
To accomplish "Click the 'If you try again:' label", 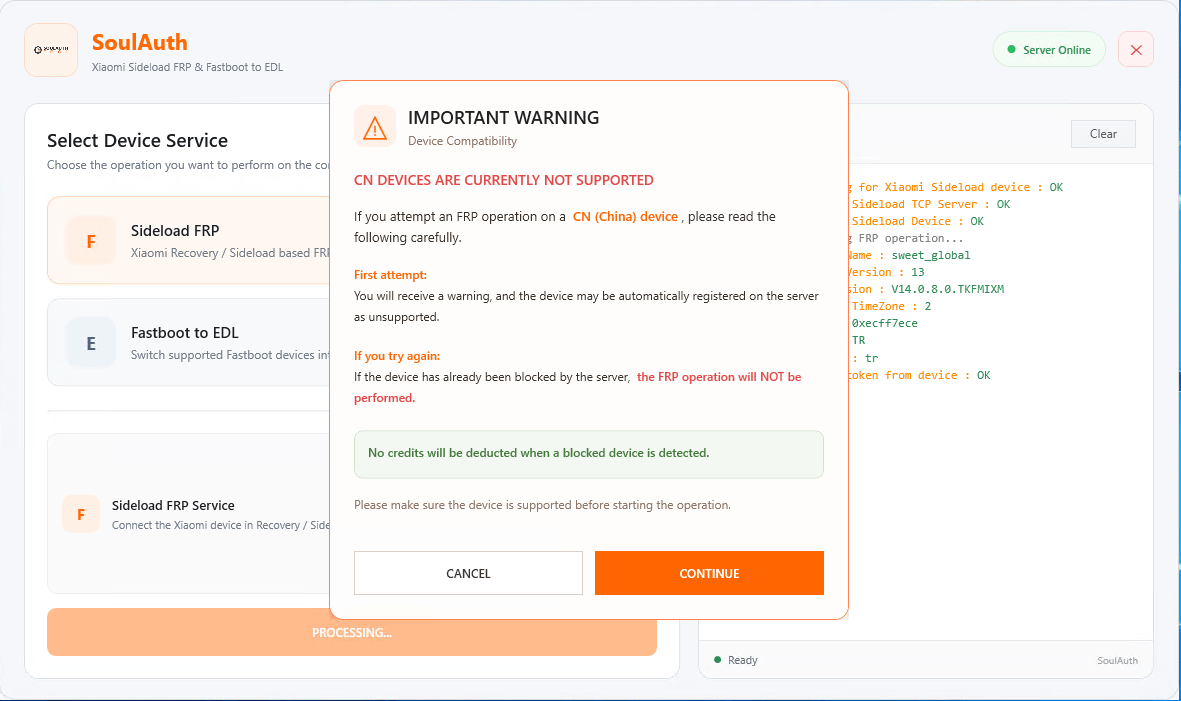I will (x=397, y=355).
